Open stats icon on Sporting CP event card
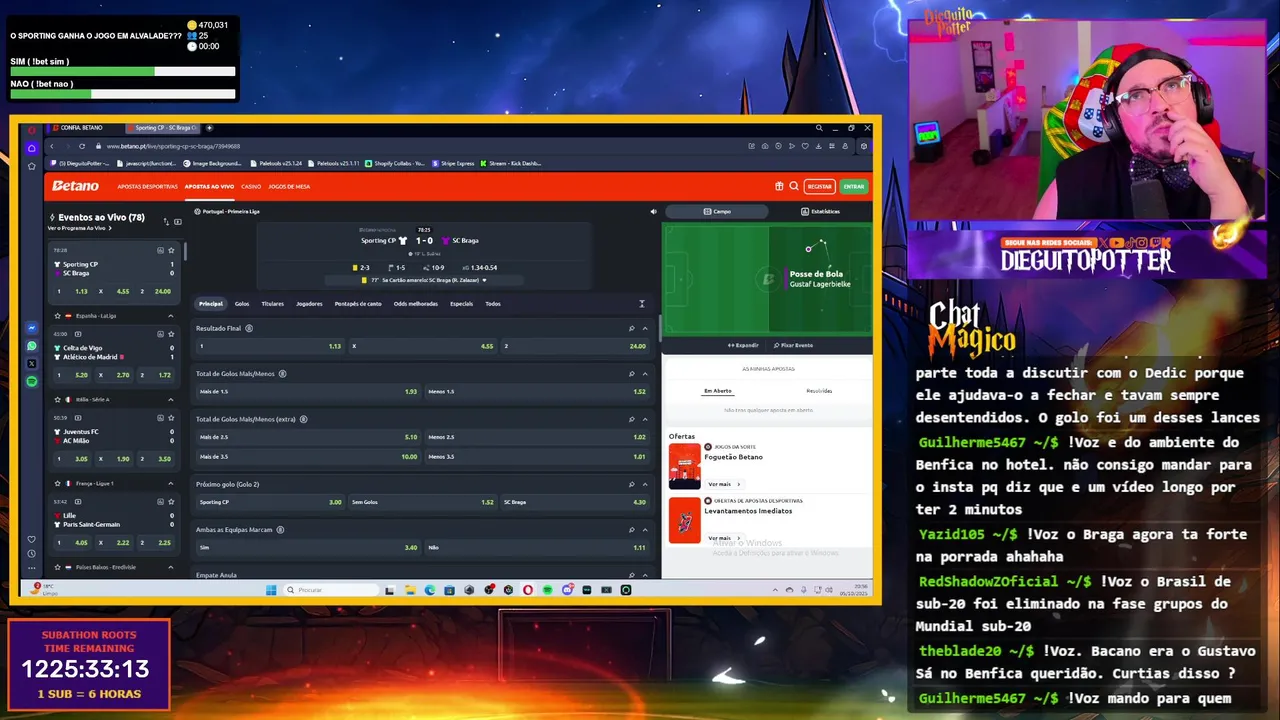Image resolution: width=1280 pixels, height=720 pixels. tap(160, 250)
